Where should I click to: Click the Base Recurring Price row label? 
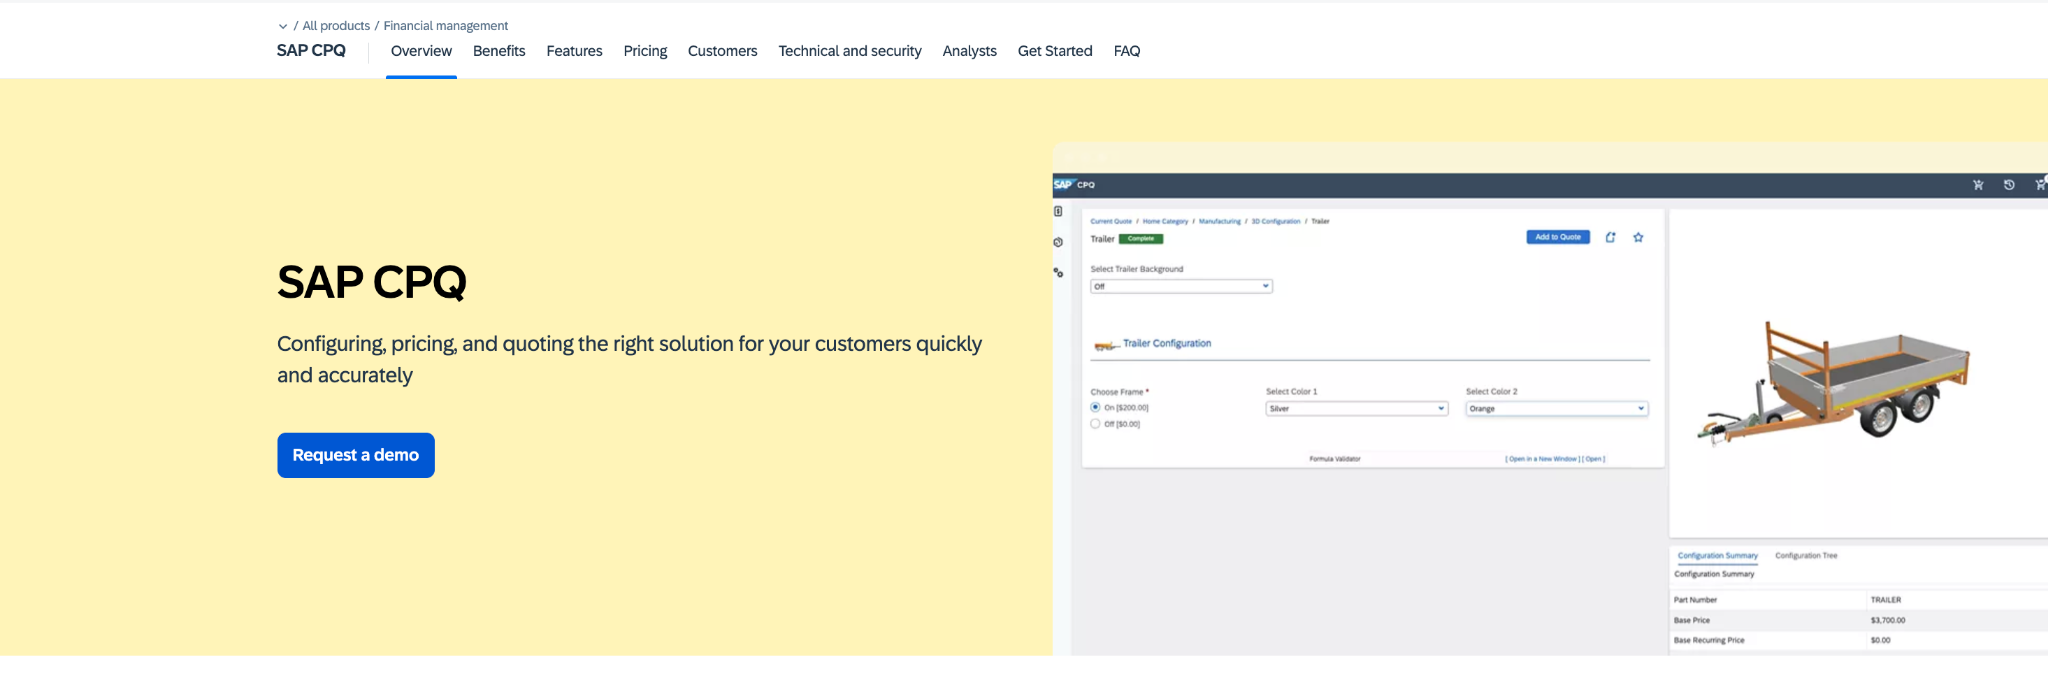point(1709,640)
